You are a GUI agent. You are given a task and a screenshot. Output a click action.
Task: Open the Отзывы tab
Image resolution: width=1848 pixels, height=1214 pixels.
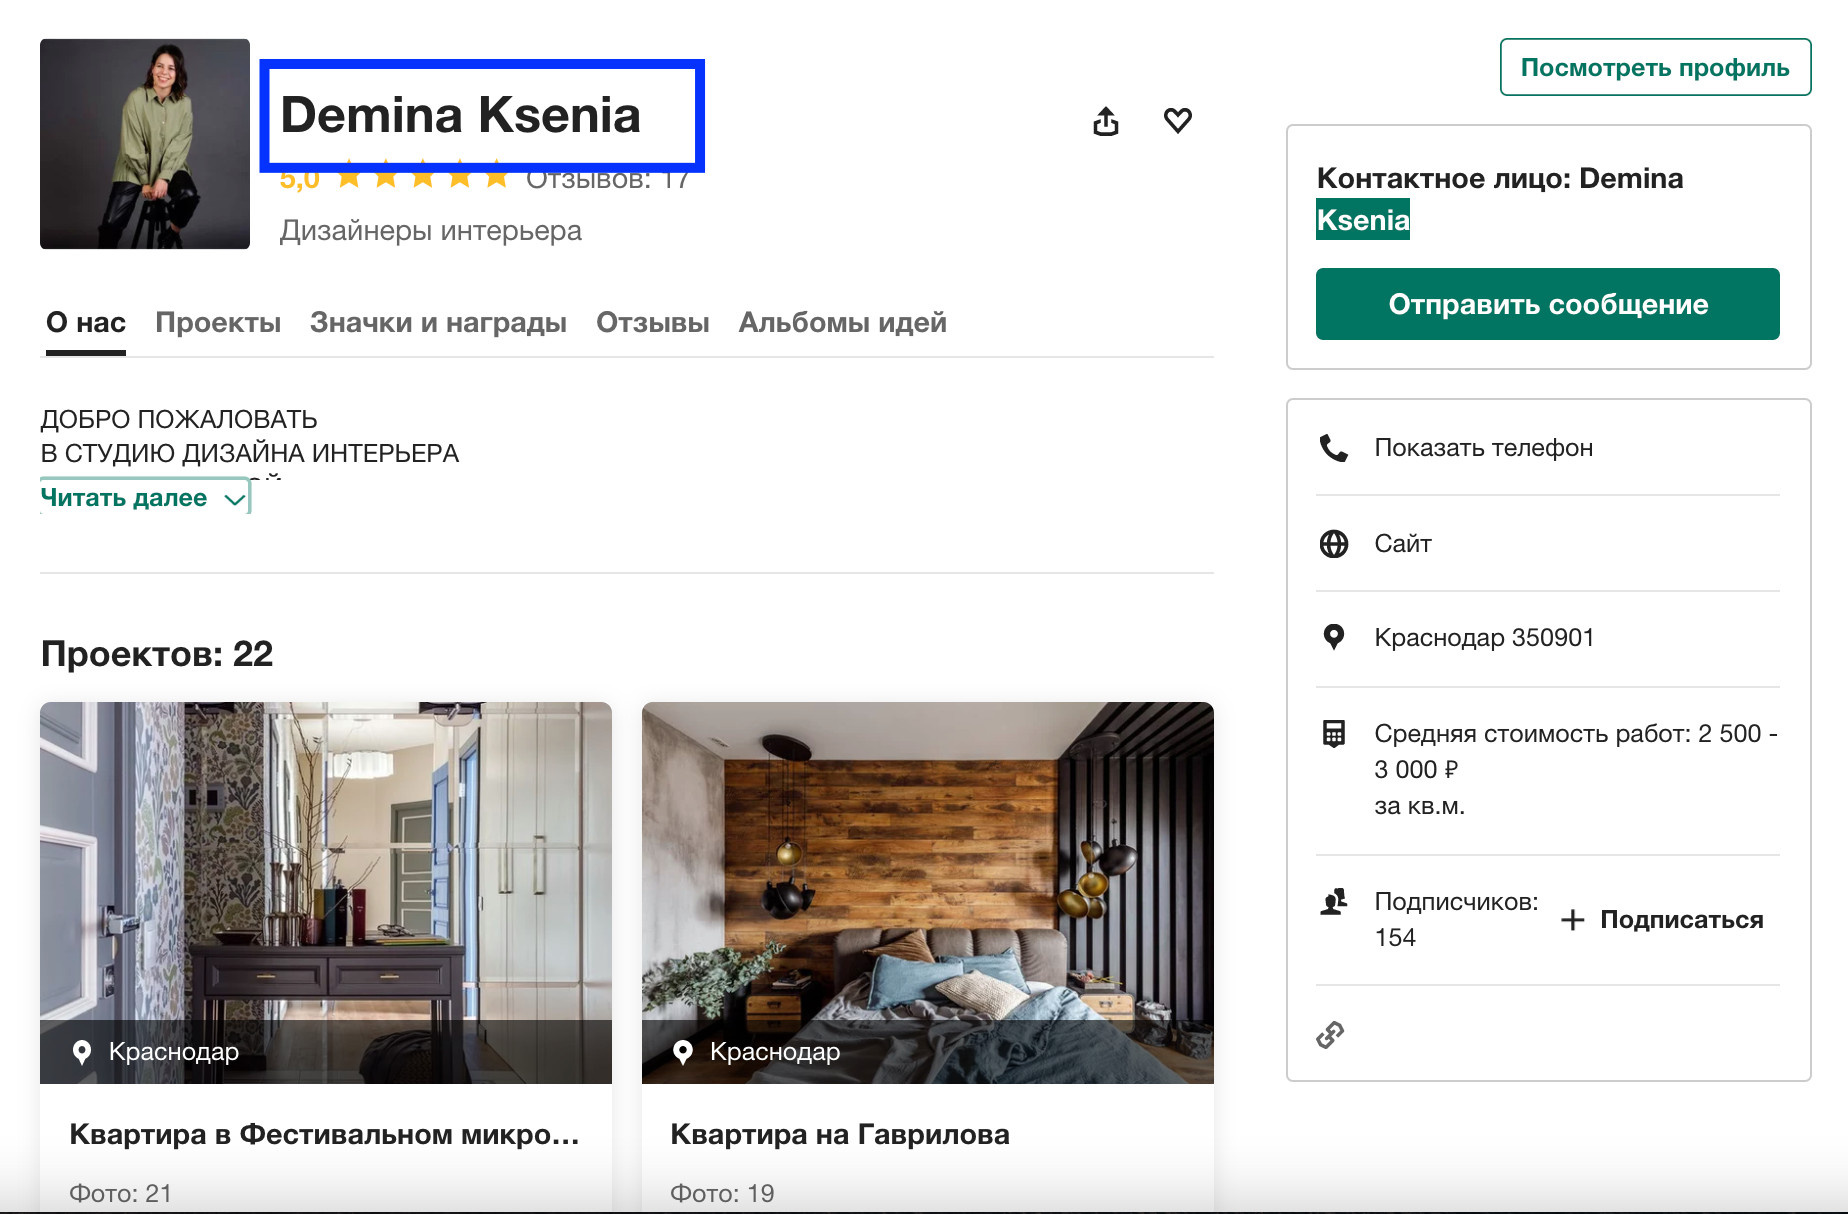[652, 322]
